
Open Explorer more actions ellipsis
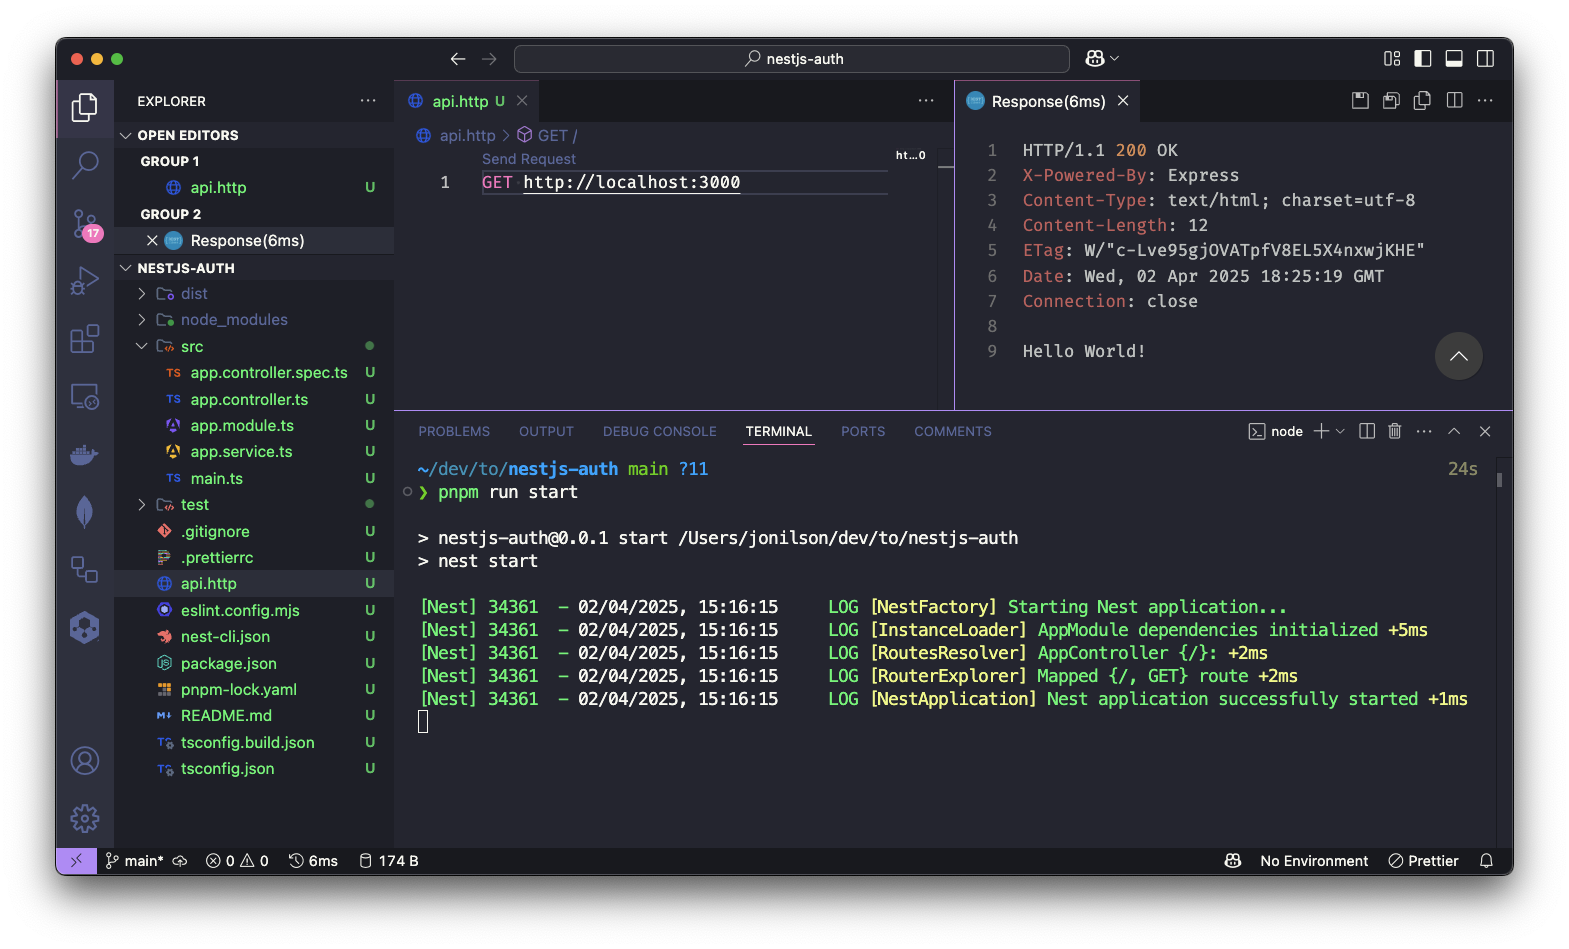(x=368, y=101)
